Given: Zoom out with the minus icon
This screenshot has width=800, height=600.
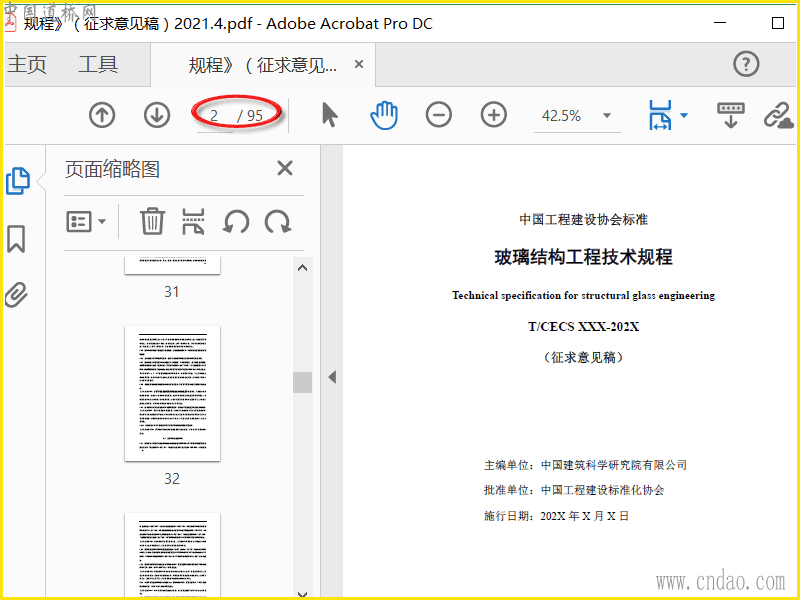Looking at the screenshot, I should (439, 115).
